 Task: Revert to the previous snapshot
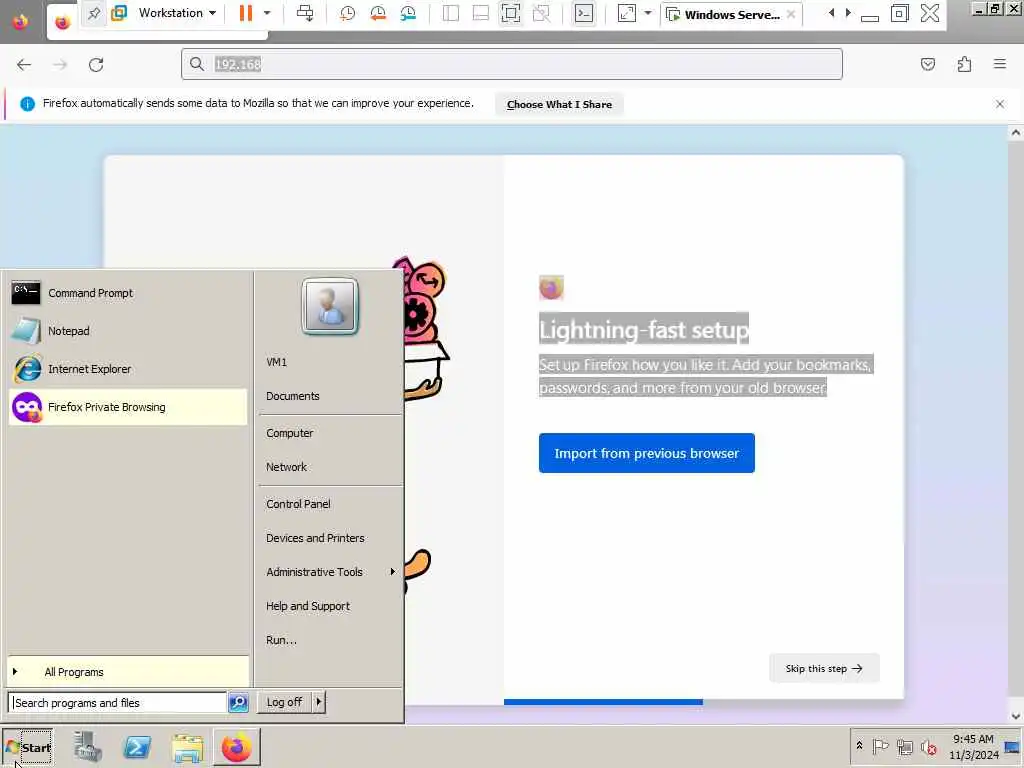[x=377, y=13]
